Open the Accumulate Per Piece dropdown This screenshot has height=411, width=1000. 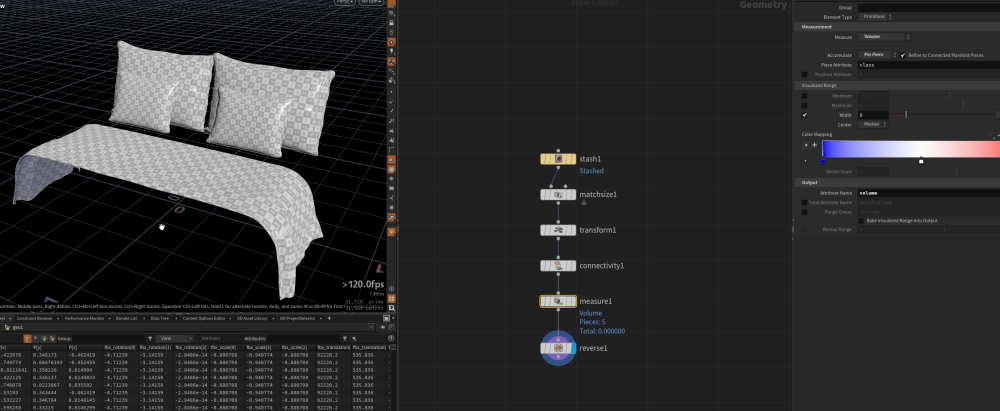(878, 56)
